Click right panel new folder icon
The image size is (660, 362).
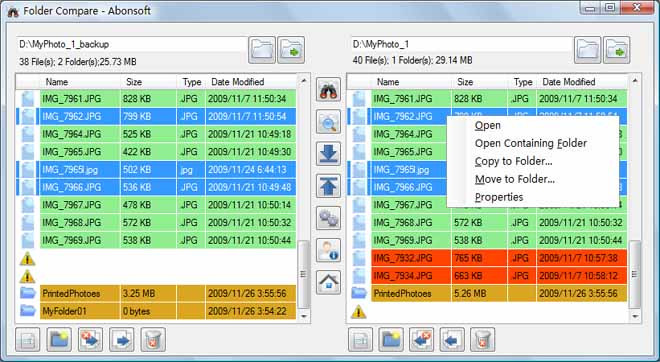point(391,340)
